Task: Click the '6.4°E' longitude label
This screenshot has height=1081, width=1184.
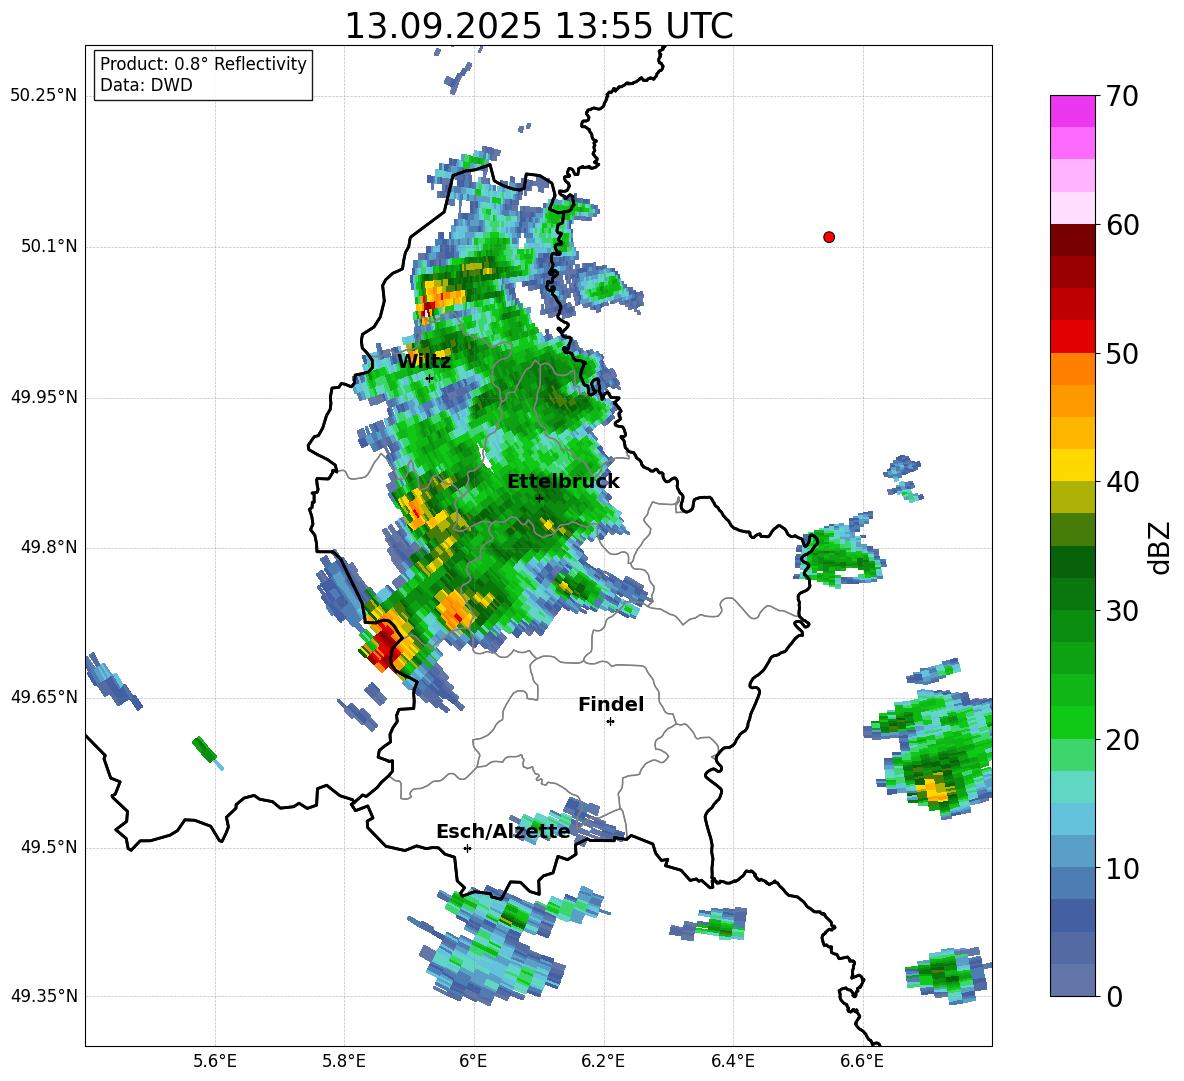Action: [732, 1061]
